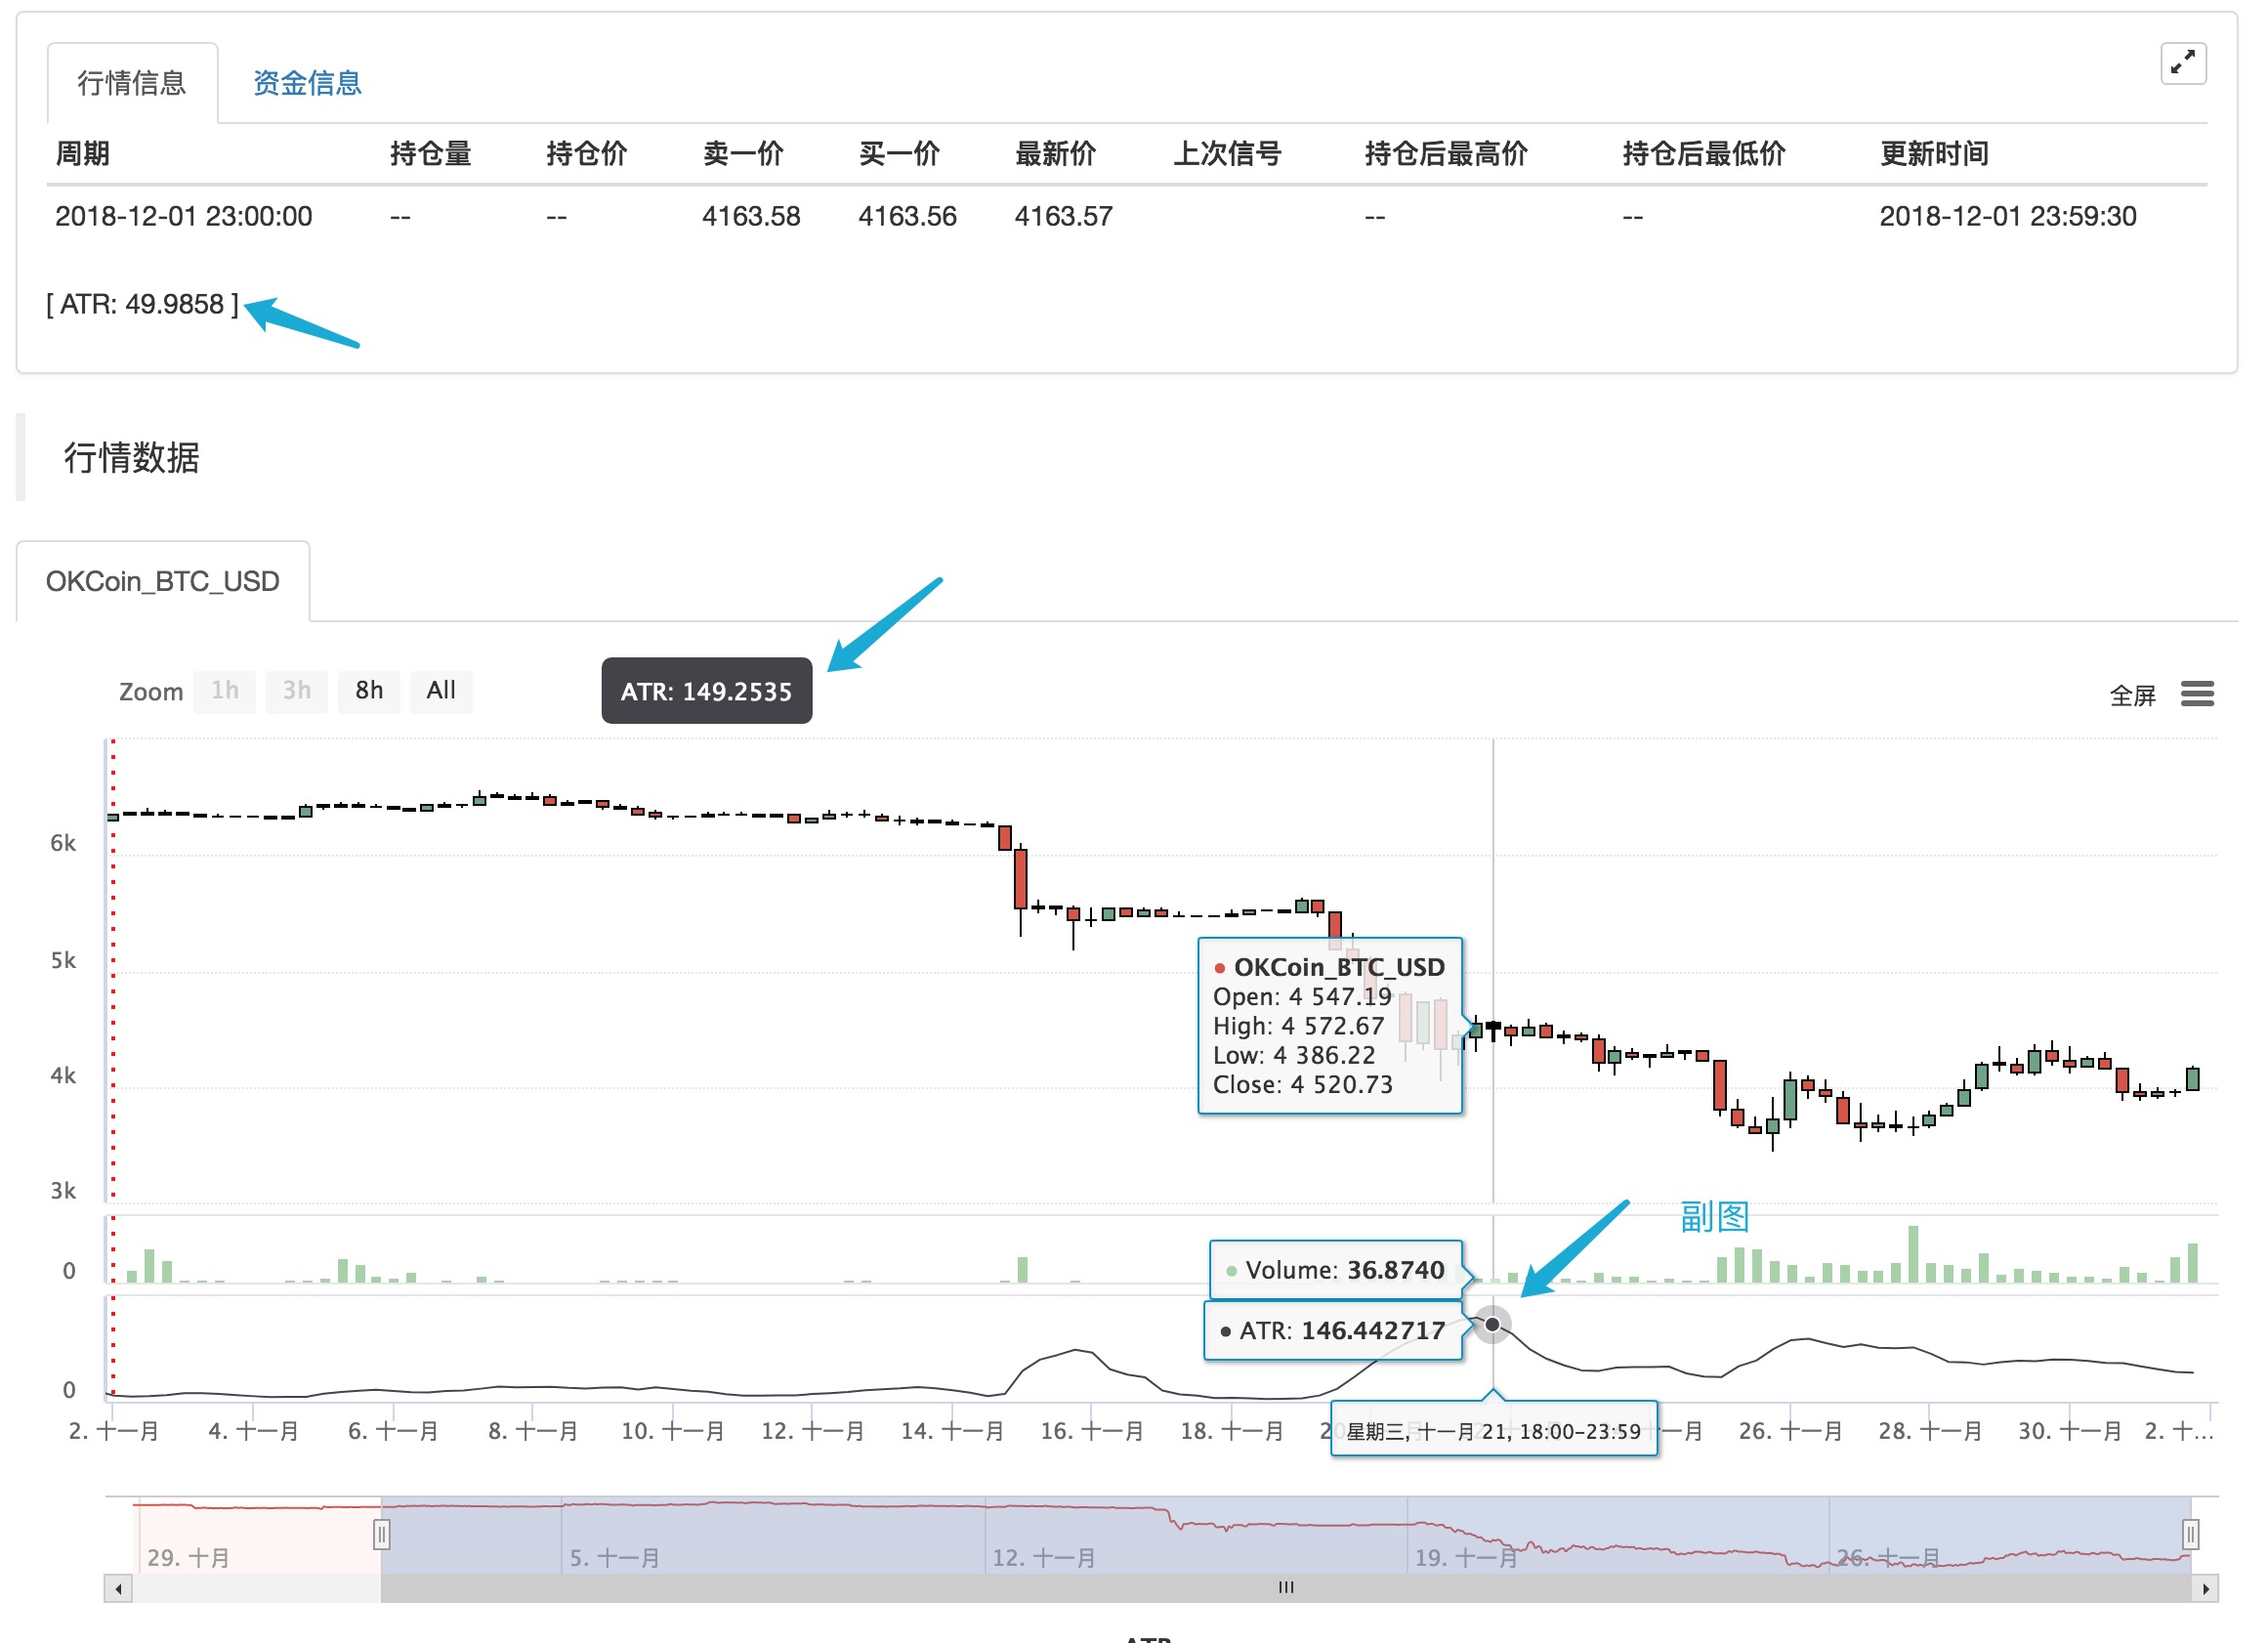Image resolution: width=2268 pixels, height=1643 pixels.
Task: Set zoom range to 3h
Action: [x=296, y=691]
